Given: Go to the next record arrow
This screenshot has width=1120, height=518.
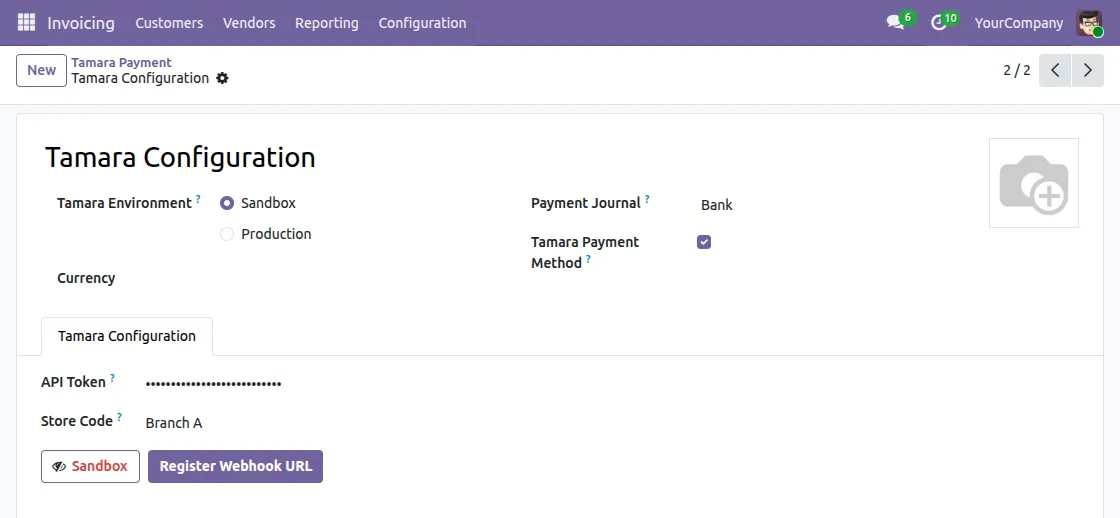Looking at the screenshot, I should pos(1088,70).
